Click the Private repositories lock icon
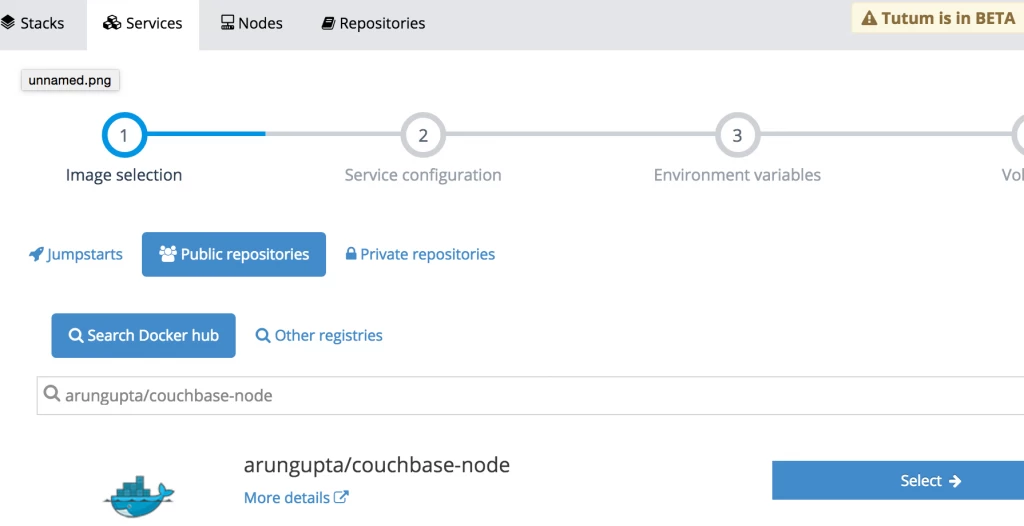1024x526 pixels. (x=351, y=253)
